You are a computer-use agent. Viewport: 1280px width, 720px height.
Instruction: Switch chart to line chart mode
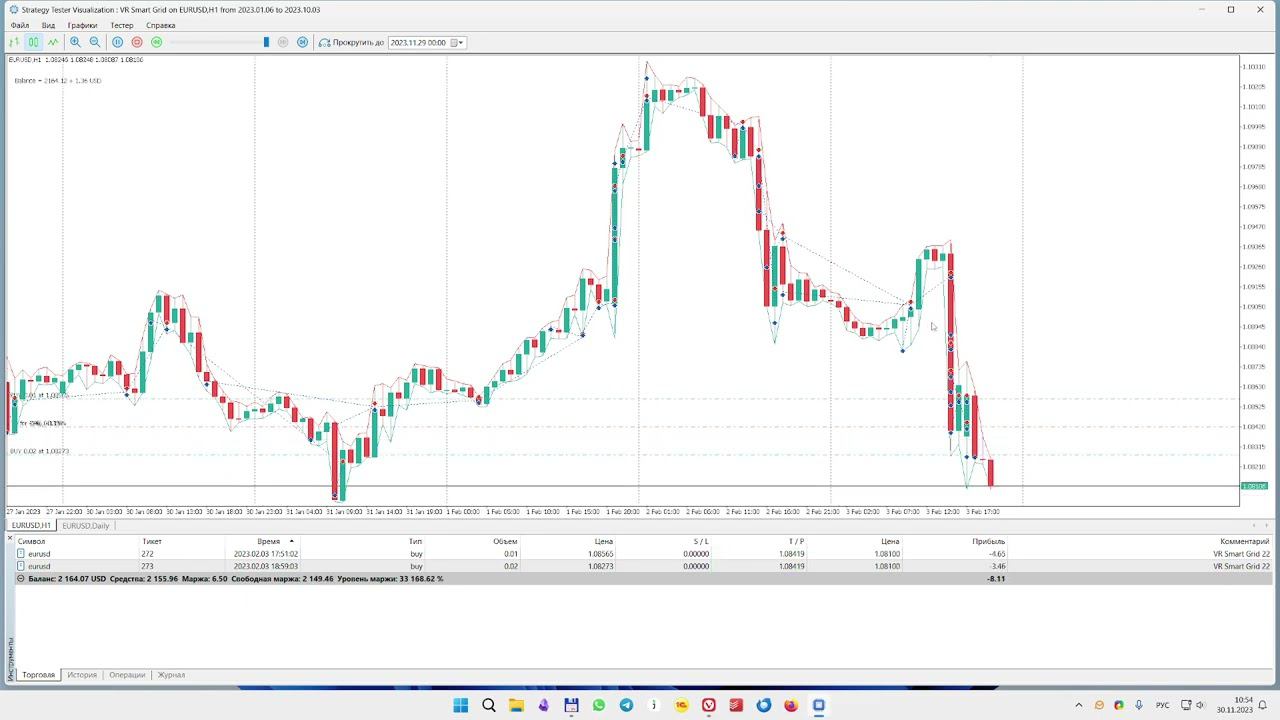coord(52,42)
